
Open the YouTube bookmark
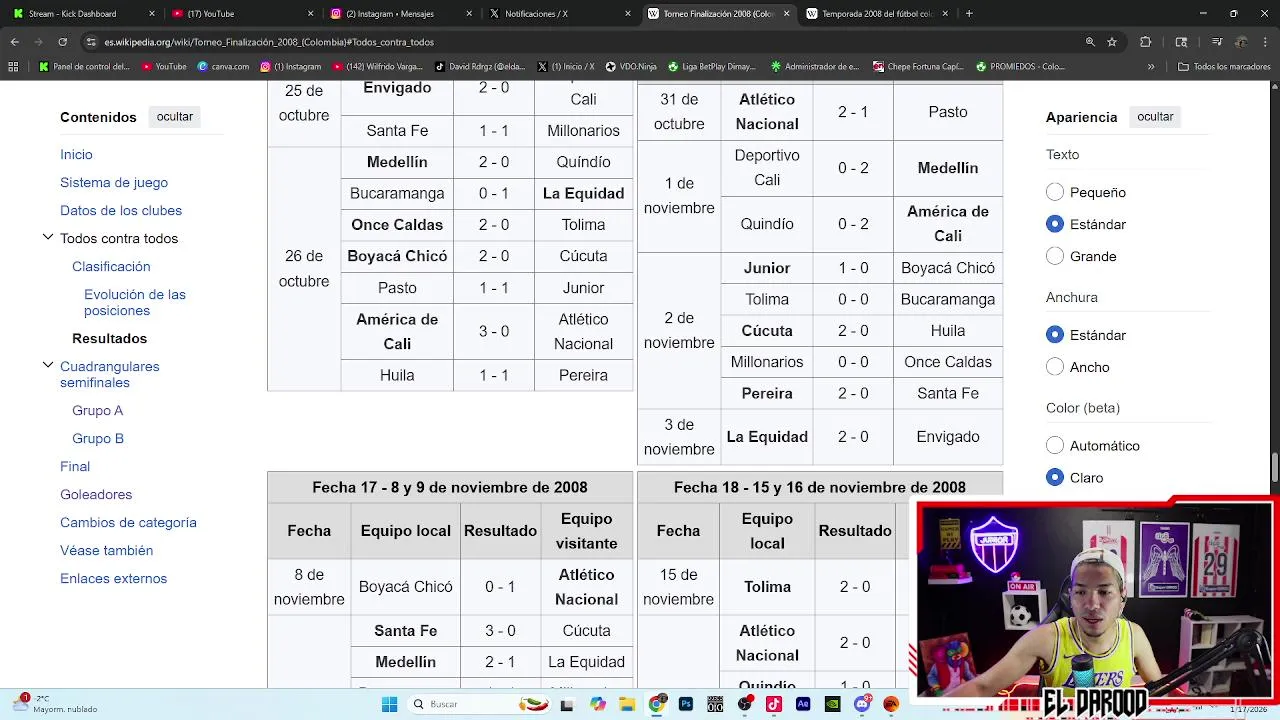click(x=164, y=67)
